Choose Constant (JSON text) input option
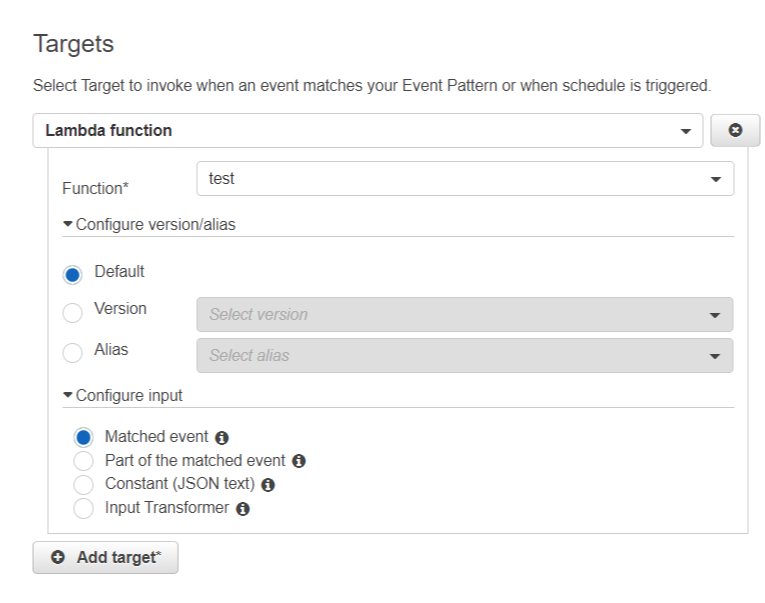The image size is (765, 603). [84, 485]
